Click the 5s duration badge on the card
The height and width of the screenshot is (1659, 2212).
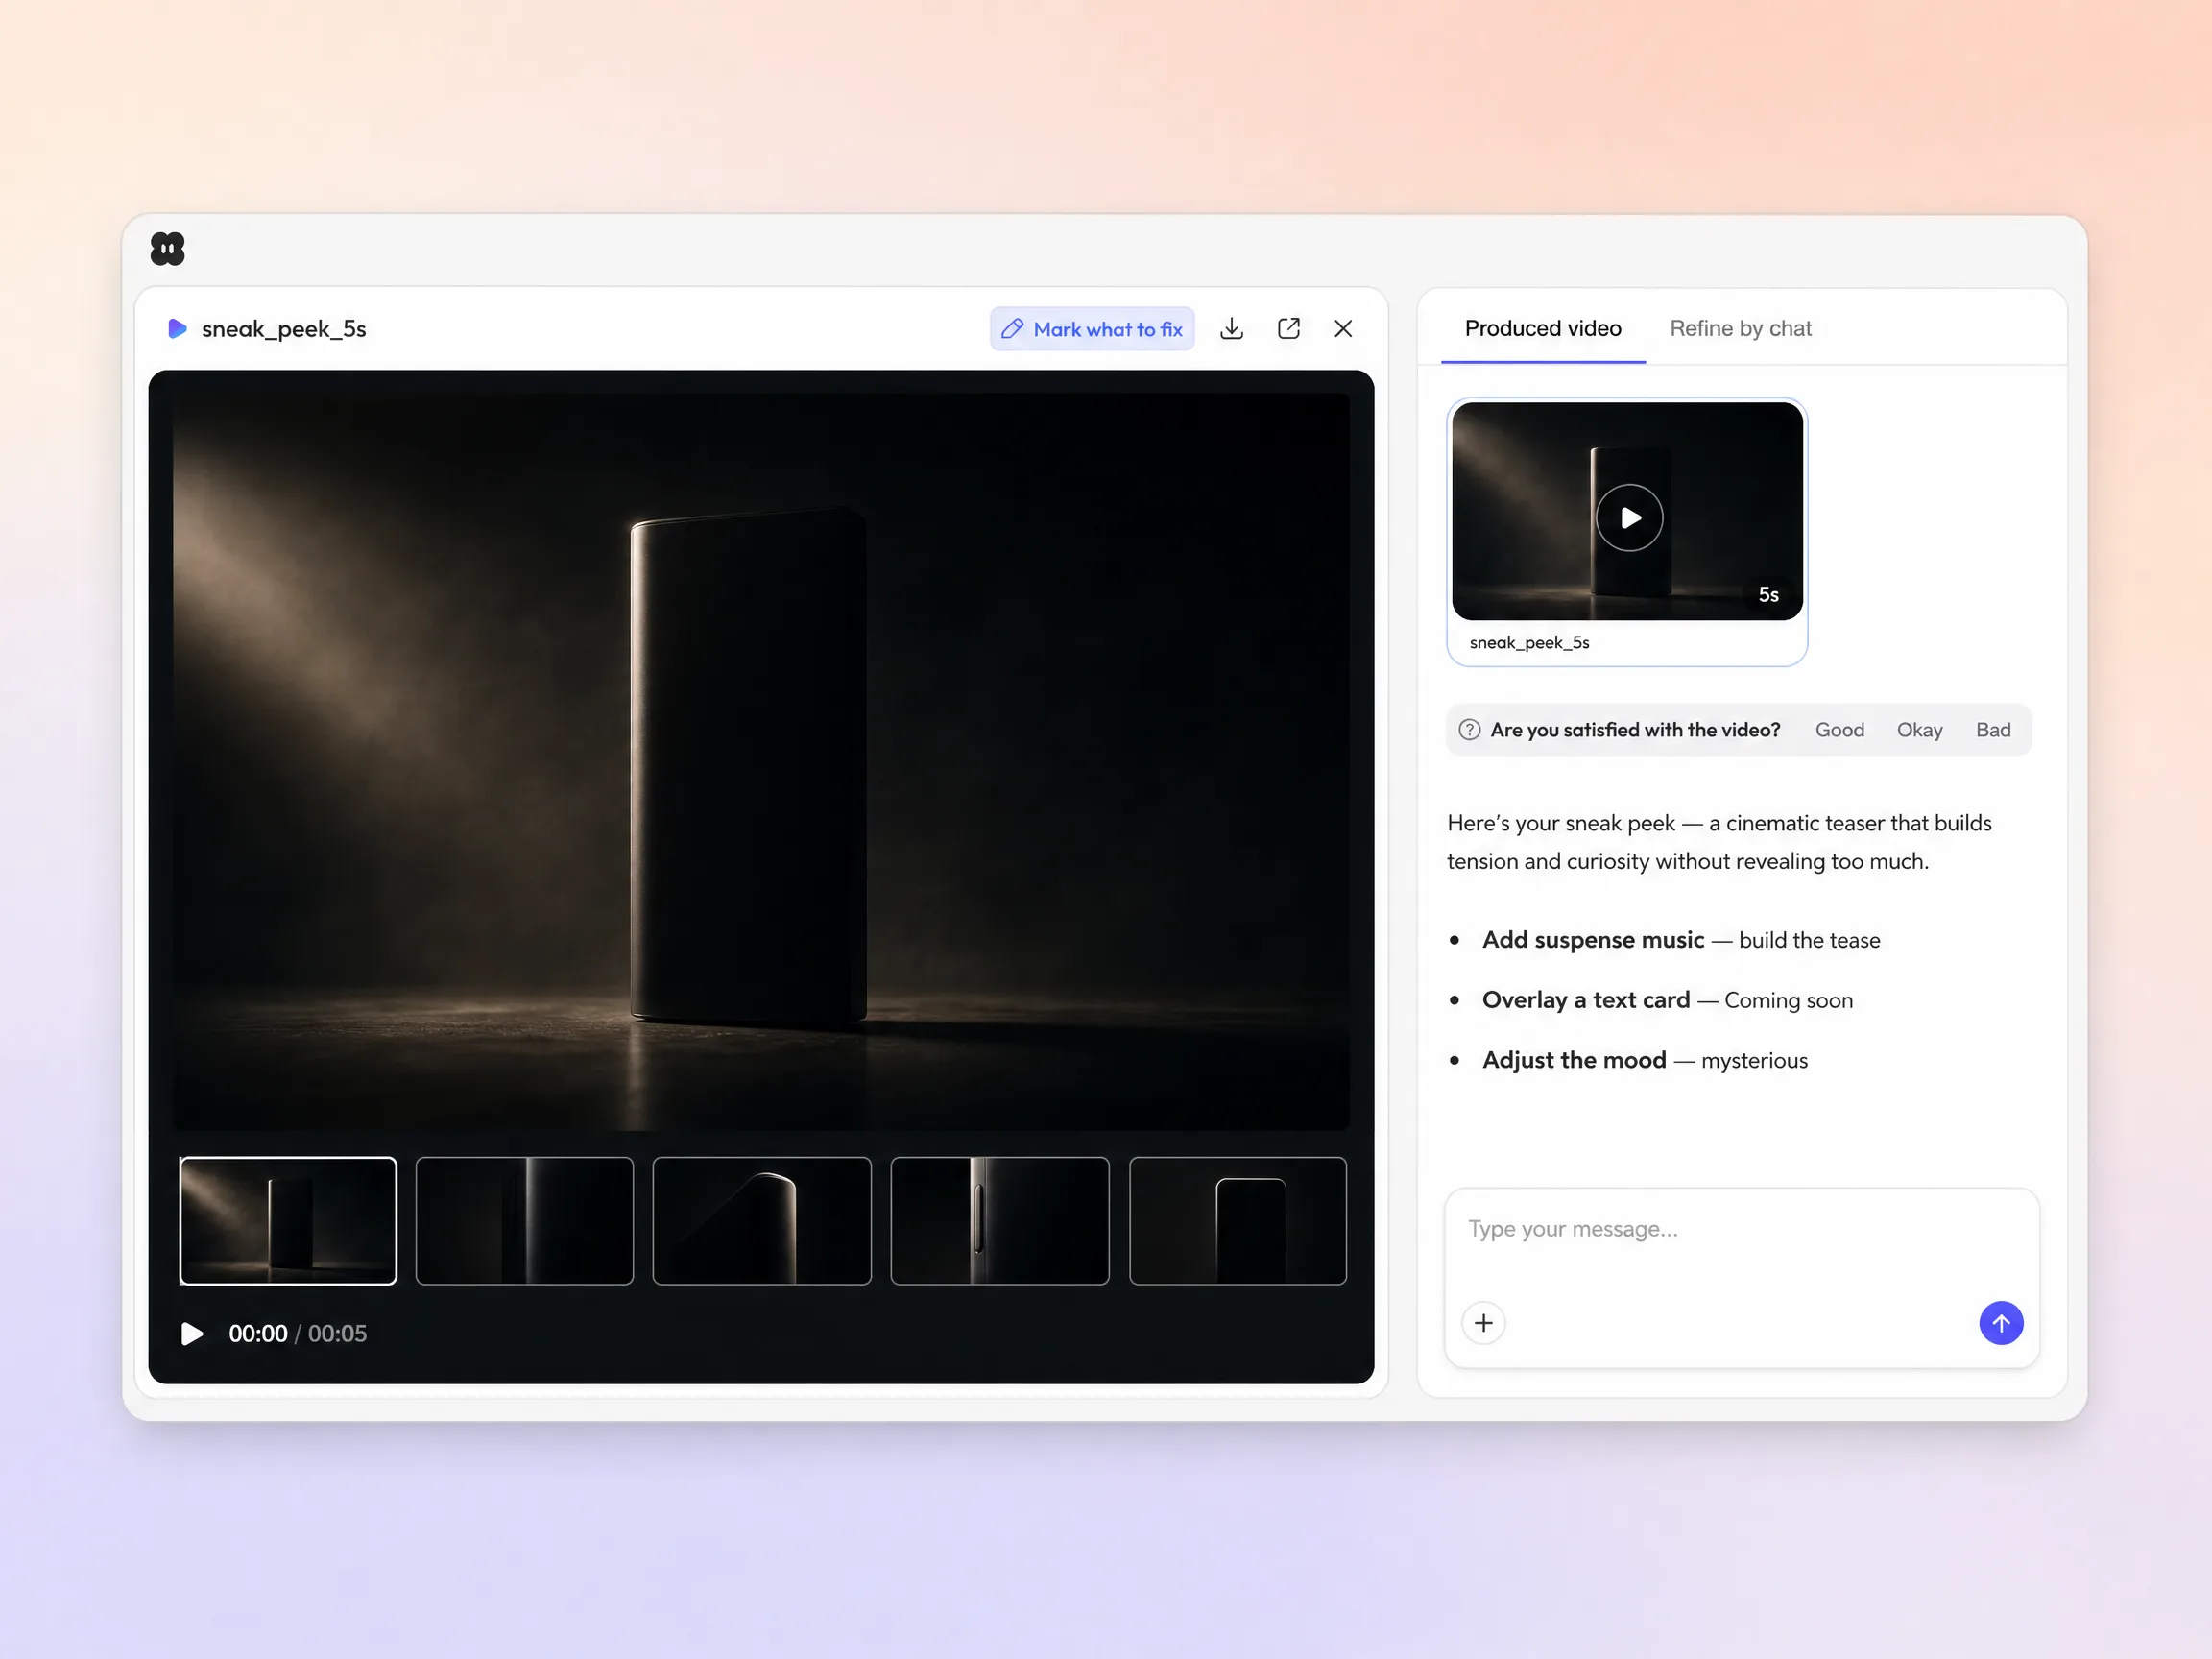tap(1769, 595)
